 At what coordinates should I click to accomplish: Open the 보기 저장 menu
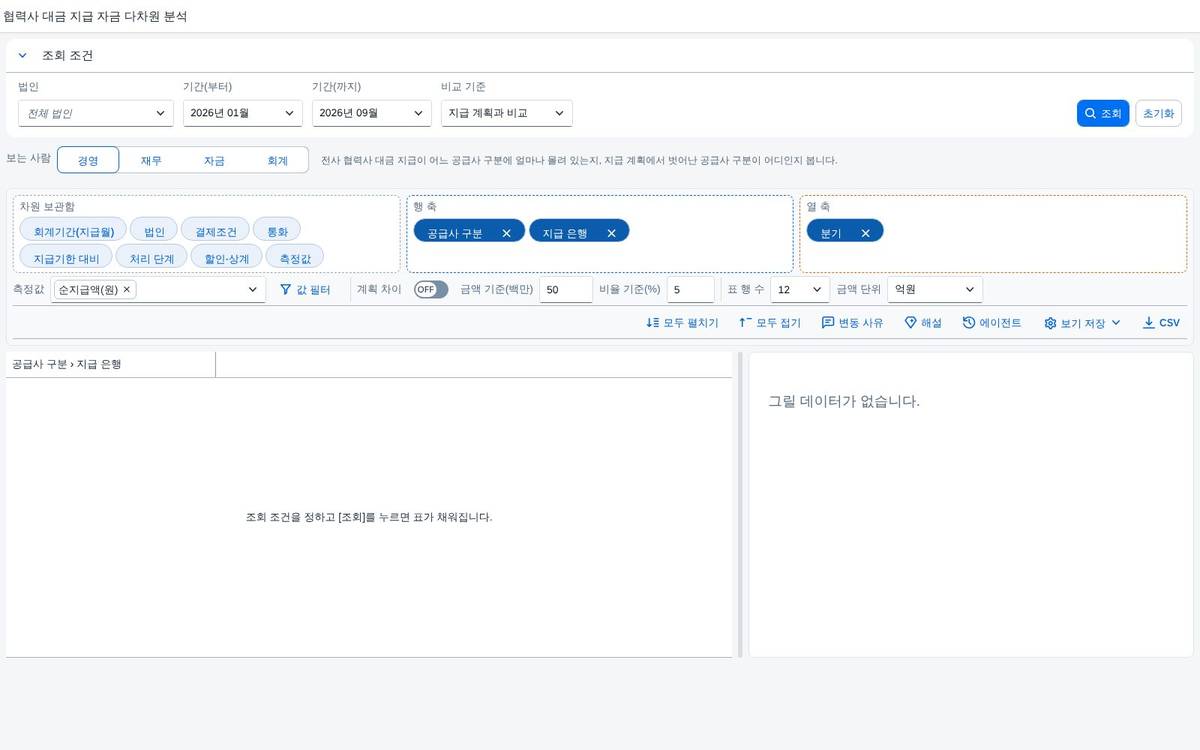[x=1082, y=323]
